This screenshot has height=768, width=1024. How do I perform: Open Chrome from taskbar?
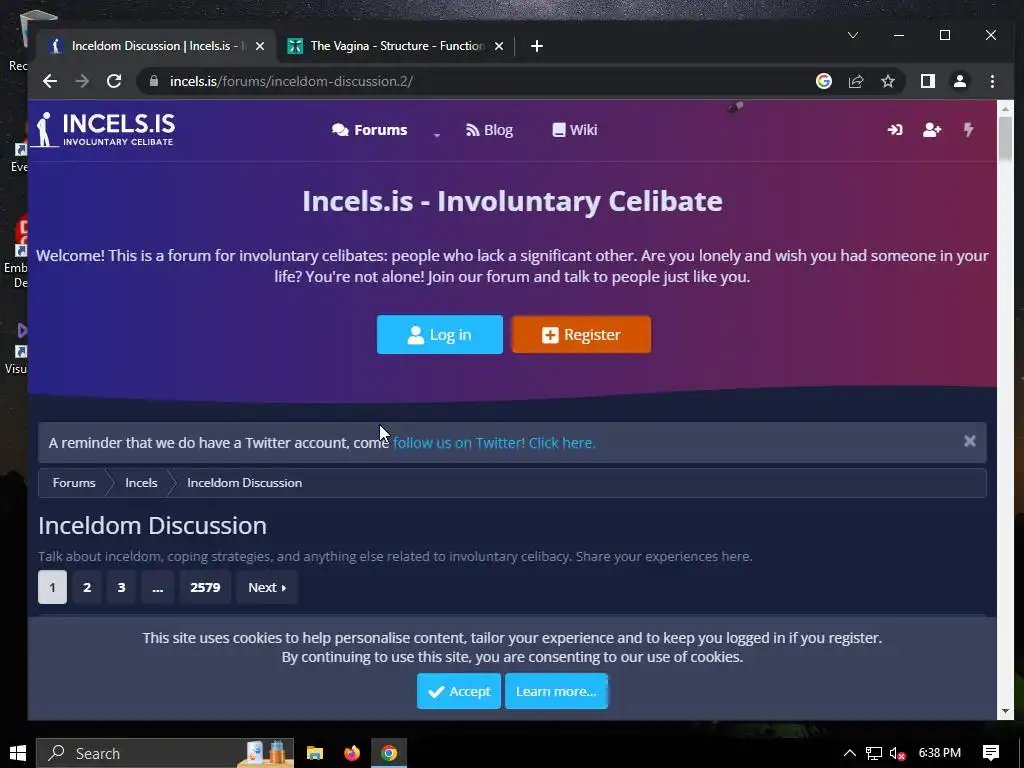389,753
